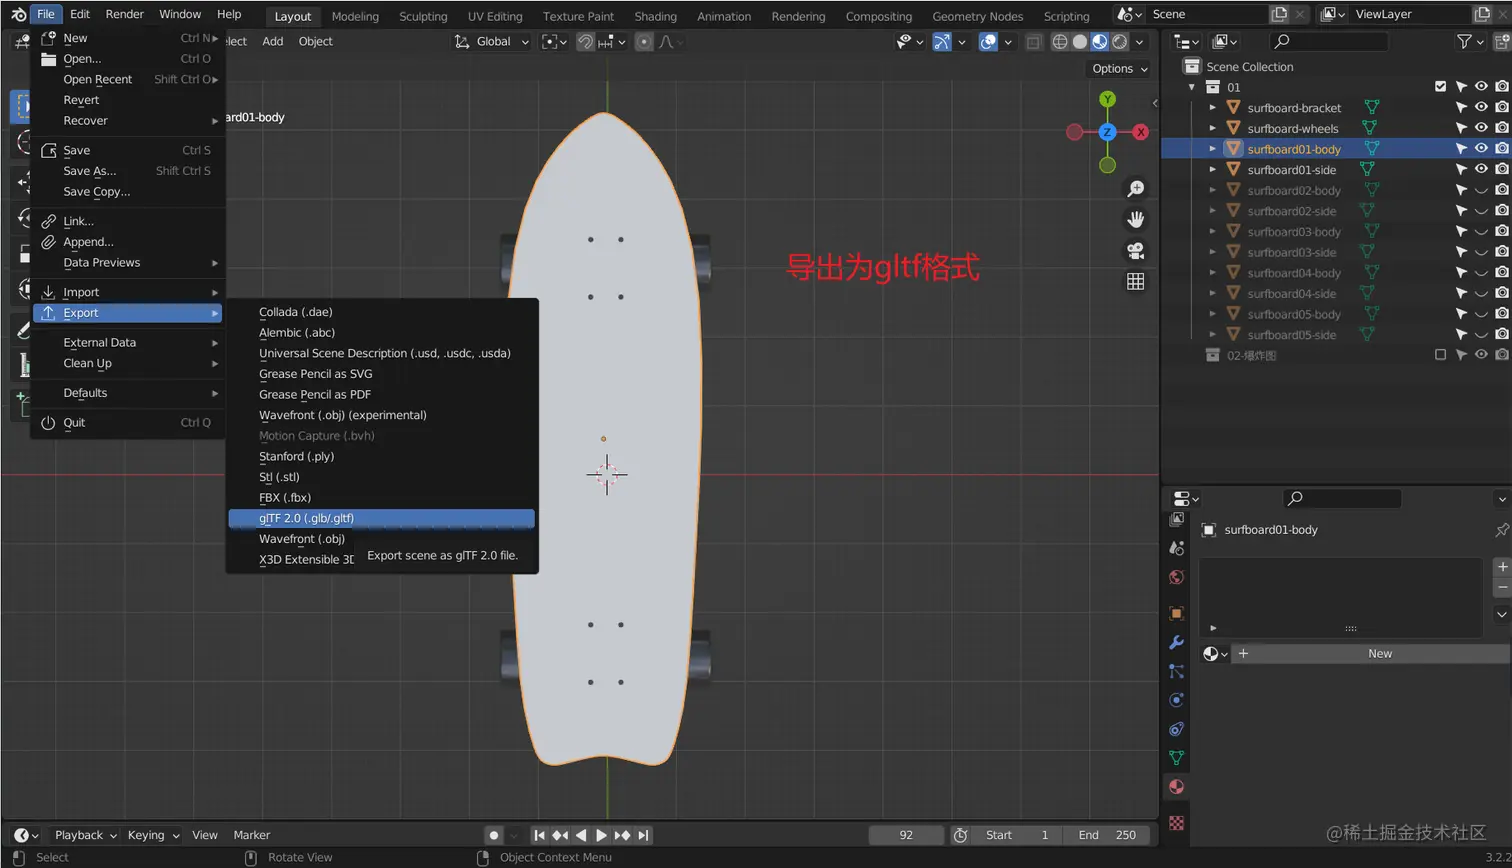This screenshot has width=1512, height=868.
Task: Switch to the Shading workspace tab
Action: point(655,16)
